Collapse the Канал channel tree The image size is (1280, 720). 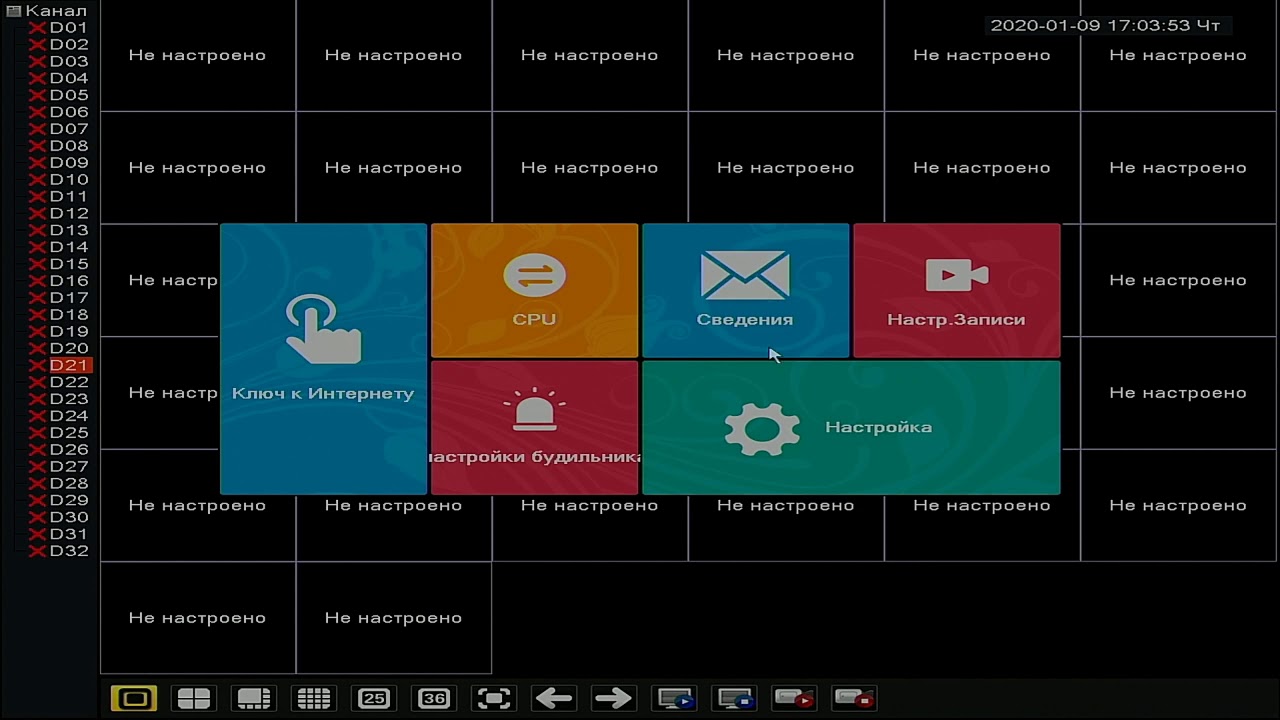pos(14,11)
